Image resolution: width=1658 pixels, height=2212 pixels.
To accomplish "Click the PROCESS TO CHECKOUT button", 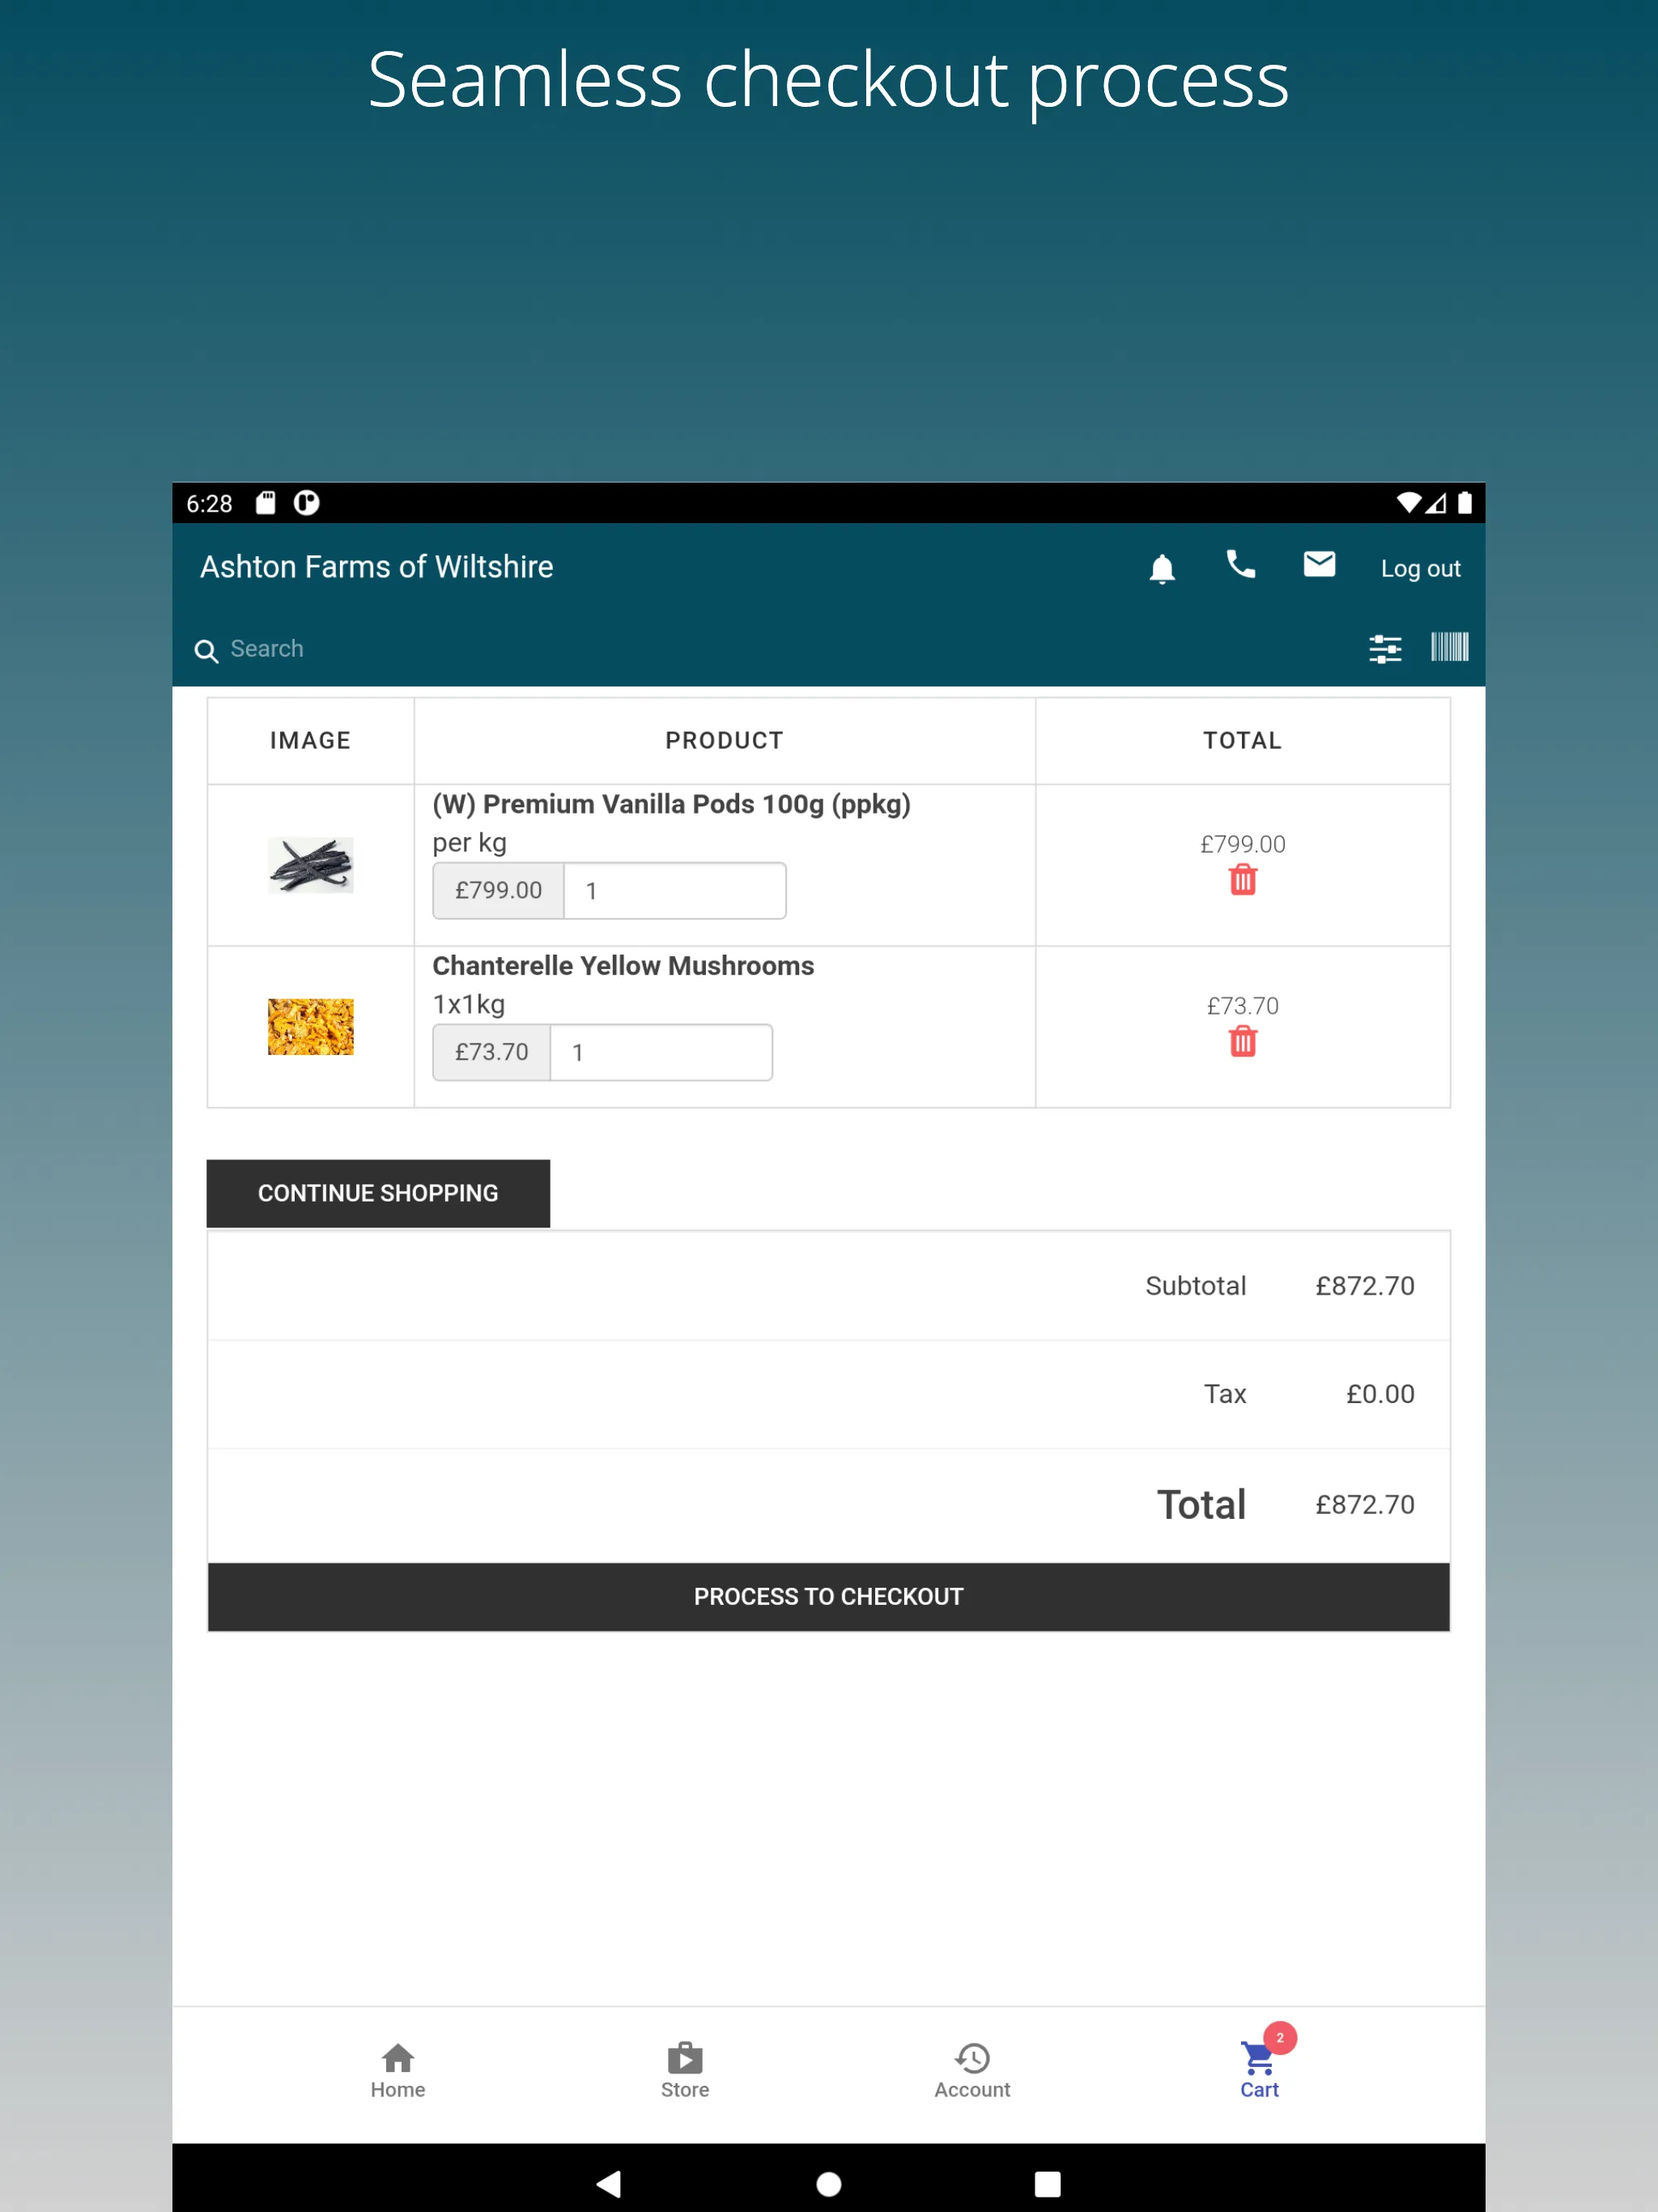I will pos(829,1595).
